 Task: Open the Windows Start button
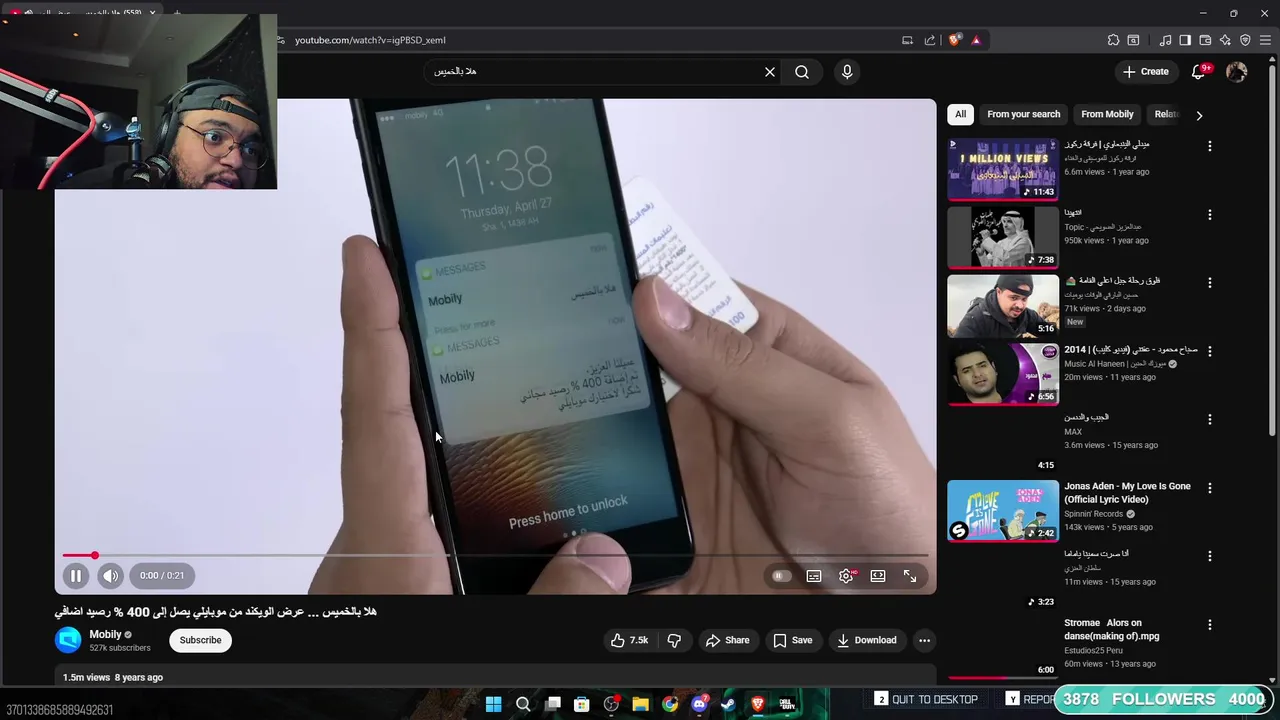pyautogui.click(x=493, y=704)
